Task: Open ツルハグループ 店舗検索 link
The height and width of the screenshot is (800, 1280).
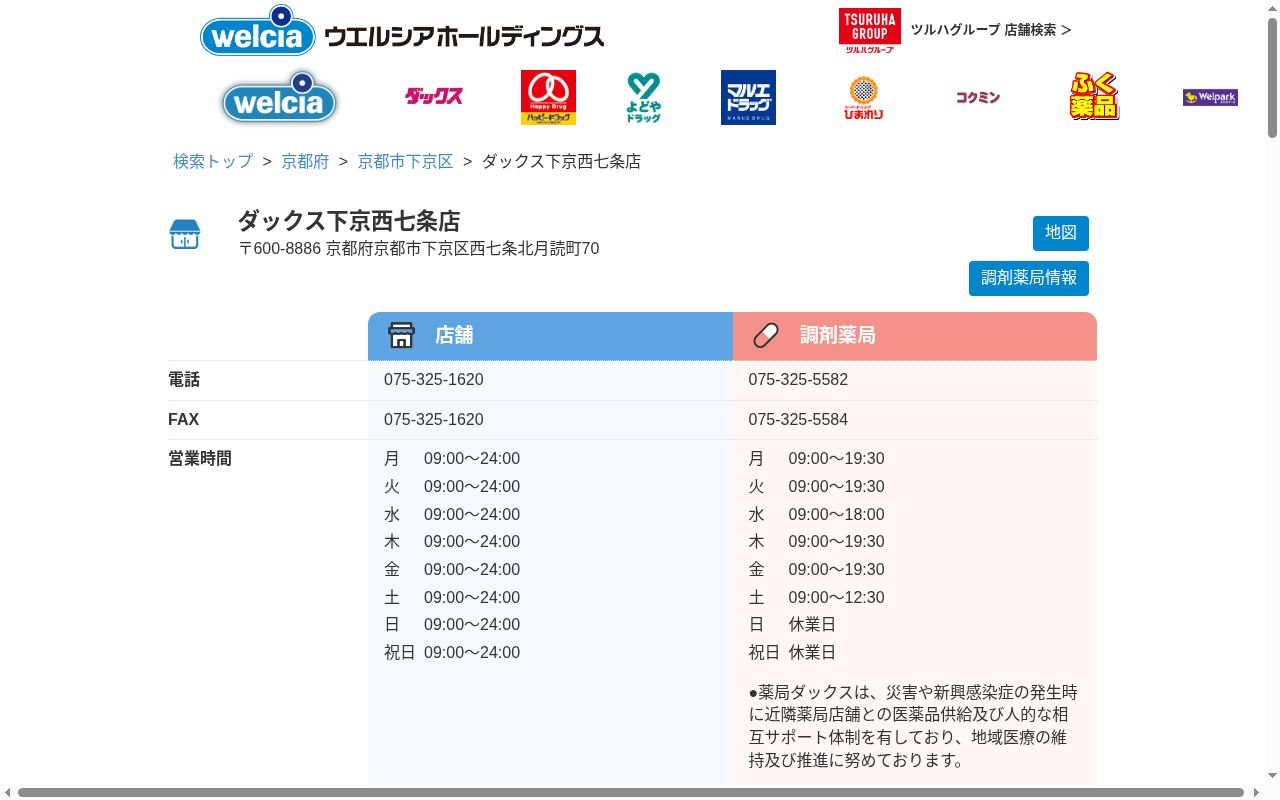Action: pyautogui.click(x=990, y=30)
